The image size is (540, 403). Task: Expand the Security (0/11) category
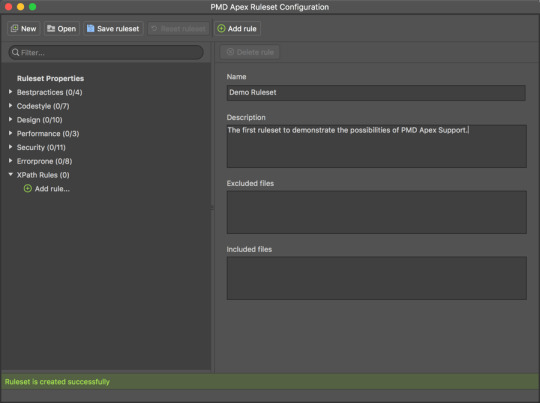coord(10,147)
